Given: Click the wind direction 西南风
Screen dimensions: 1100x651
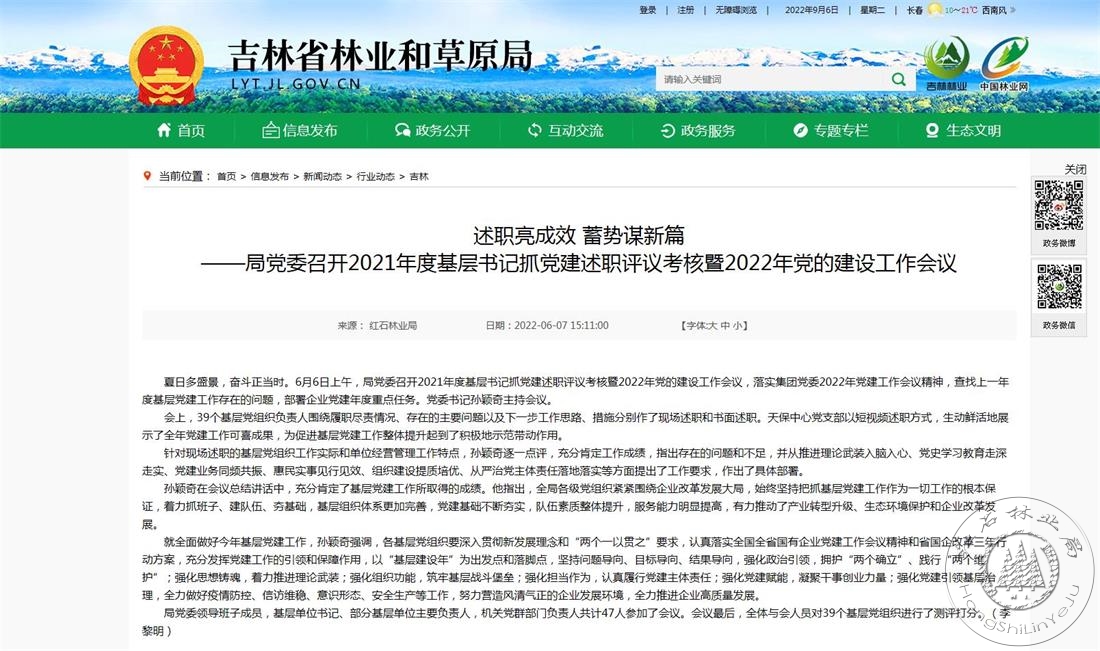Looking at the screenshot, I should 994,10.
